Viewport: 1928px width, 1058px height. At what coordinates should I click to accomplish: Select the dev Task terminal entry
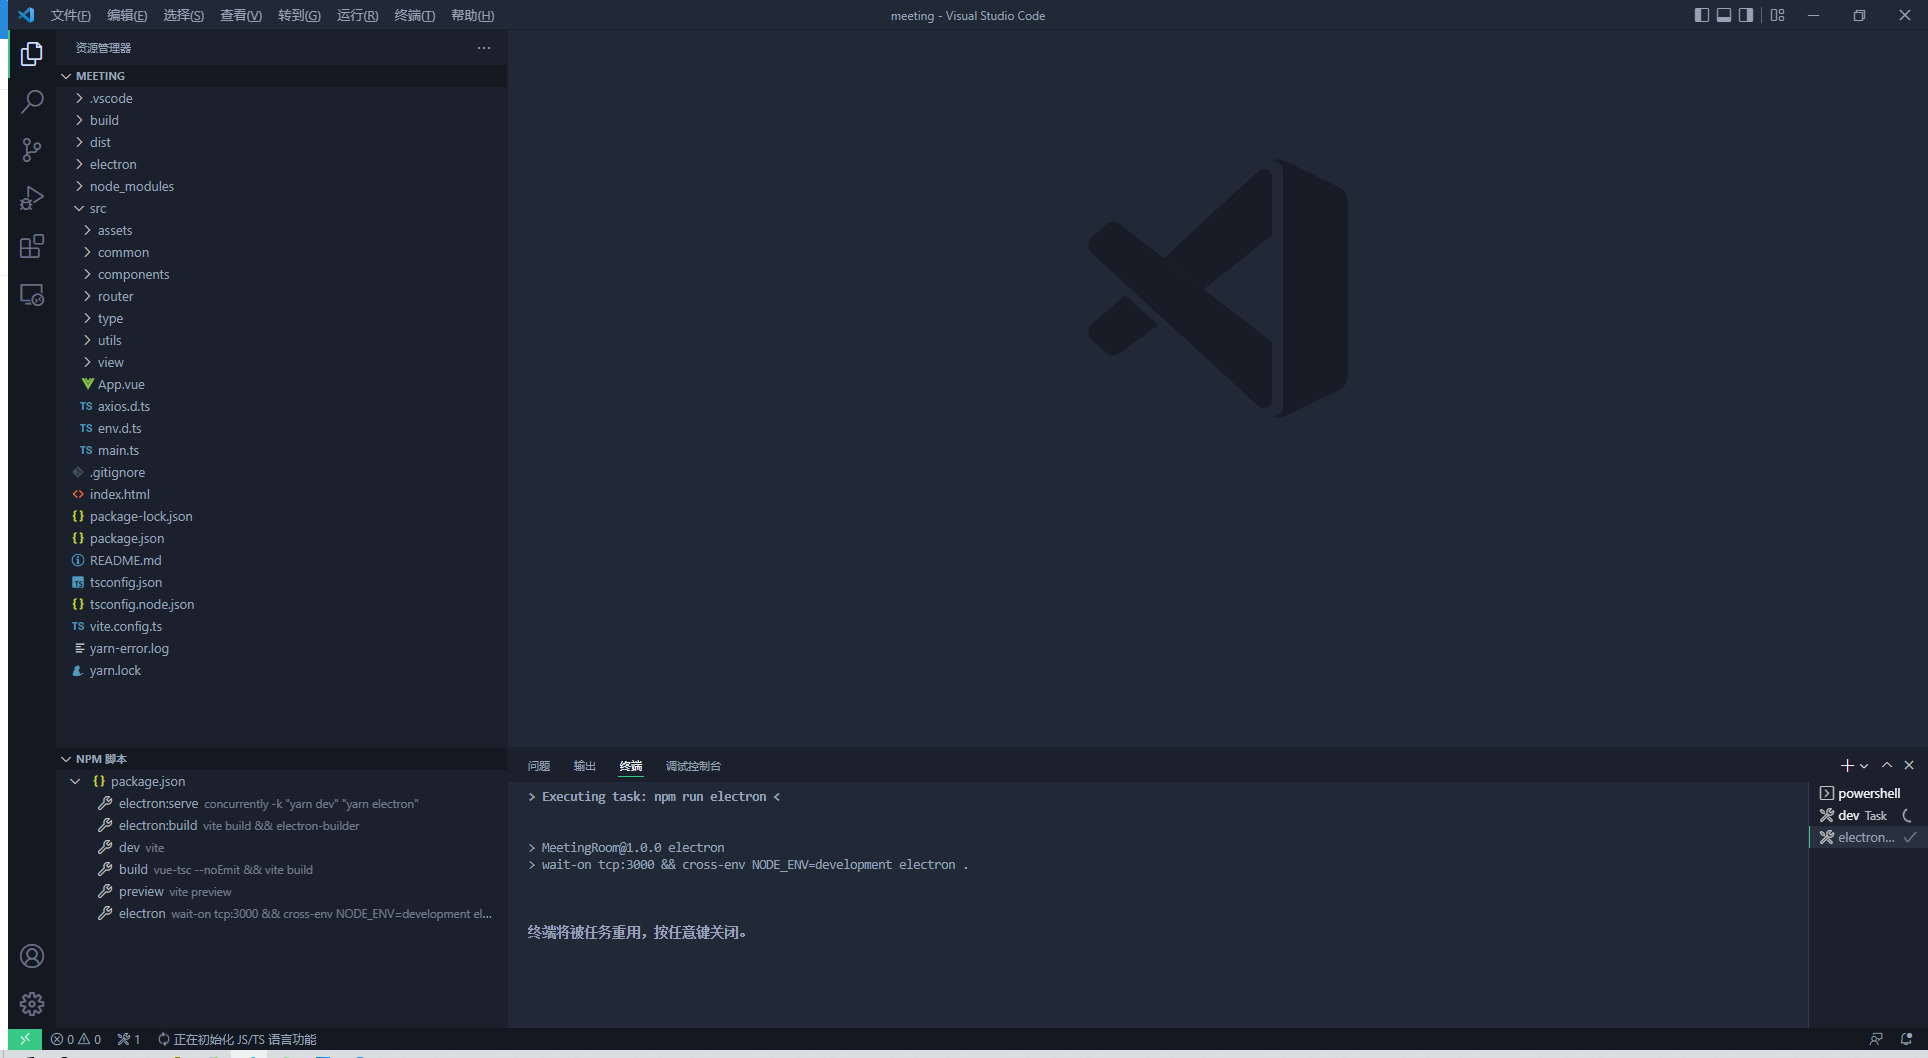coord(1868,815)
